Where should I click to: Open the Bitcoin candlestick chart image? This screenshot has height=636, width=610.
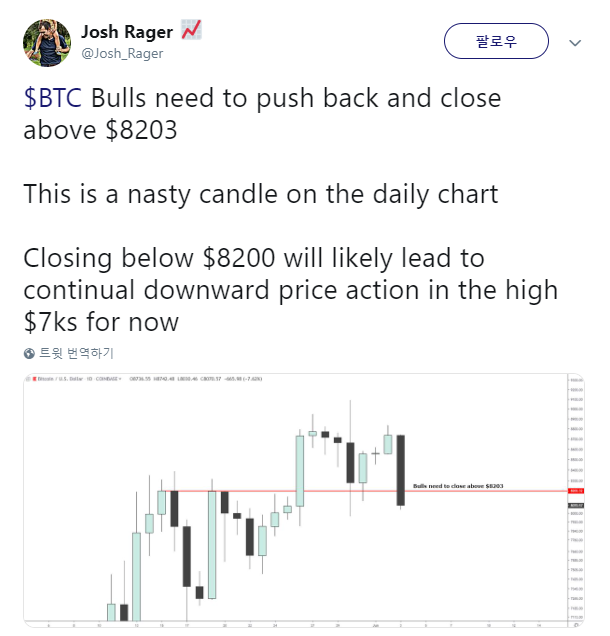tap(304, 500)
